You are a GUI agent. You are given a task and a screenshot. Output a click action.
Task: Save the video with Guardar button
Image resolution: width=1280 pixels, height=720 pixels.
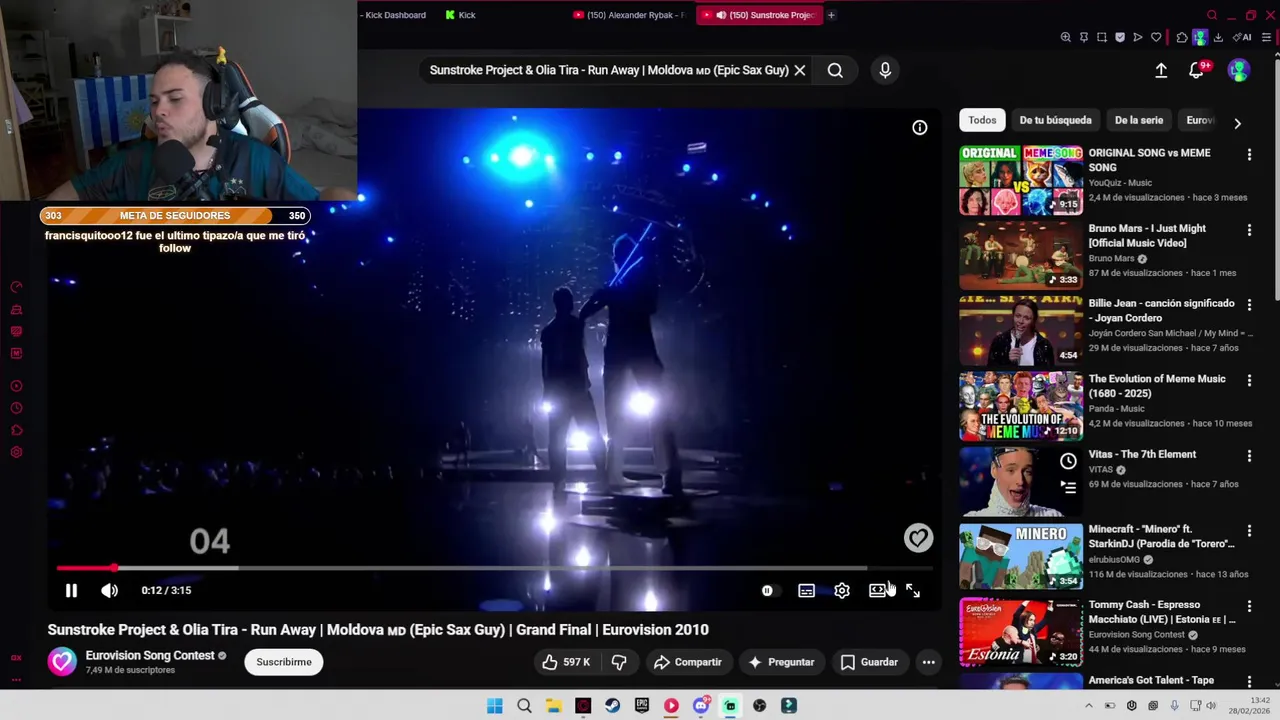point(869,662)
